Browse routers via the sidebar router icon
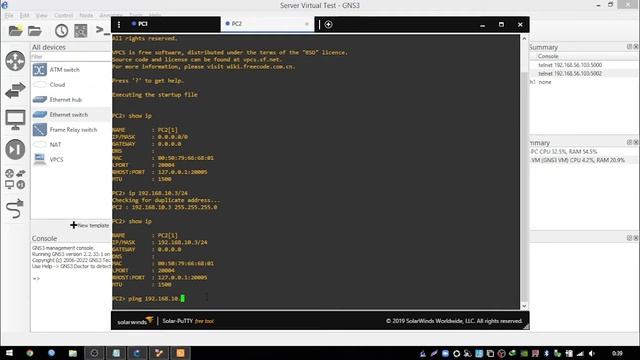 pyautogui.click(x=15, y=61)
